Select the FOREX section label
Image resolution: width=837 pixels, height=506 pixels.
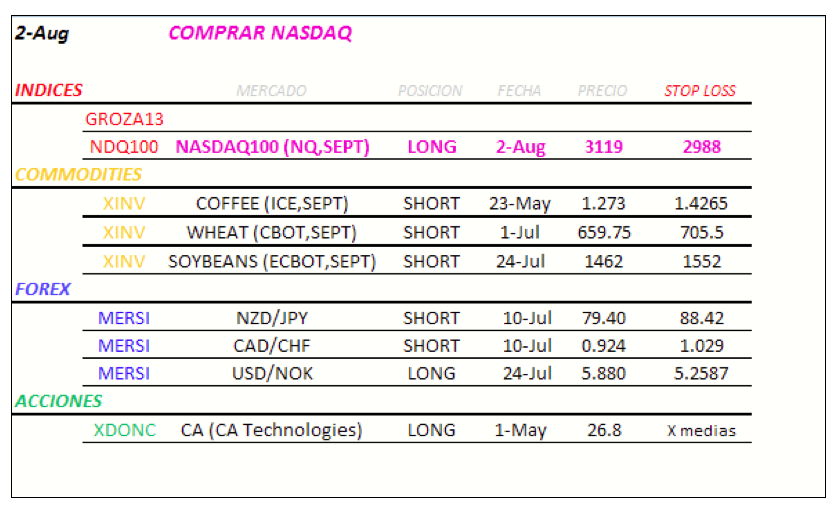[43, 289]
